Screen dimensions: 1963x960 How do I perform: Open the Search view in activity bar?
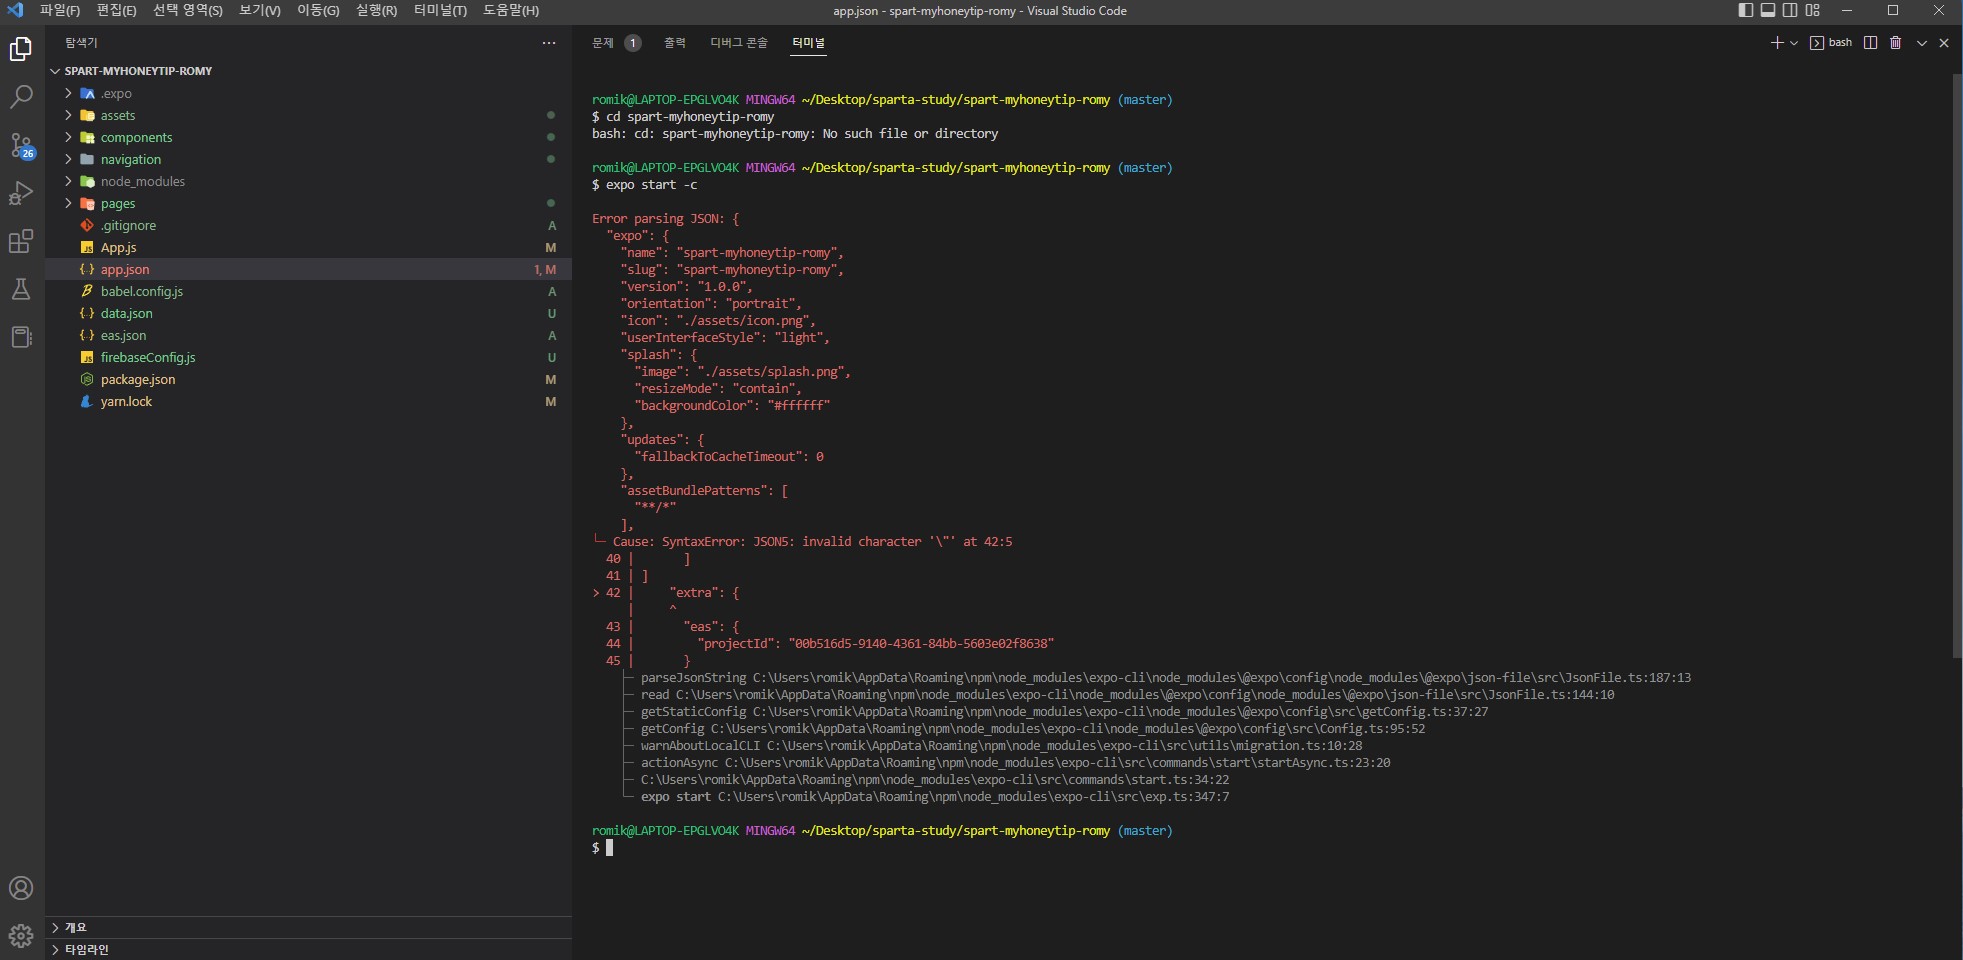21,97
